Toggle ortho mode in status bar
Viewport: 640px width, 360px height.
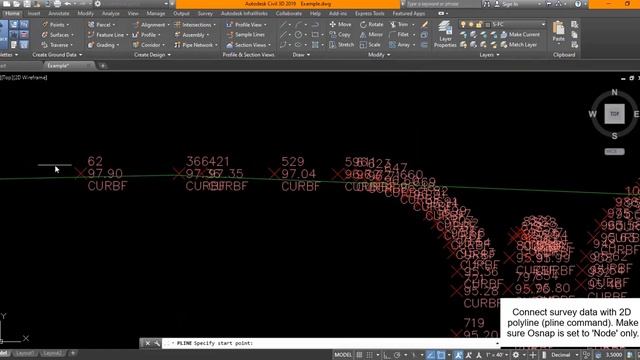(387, 355)
